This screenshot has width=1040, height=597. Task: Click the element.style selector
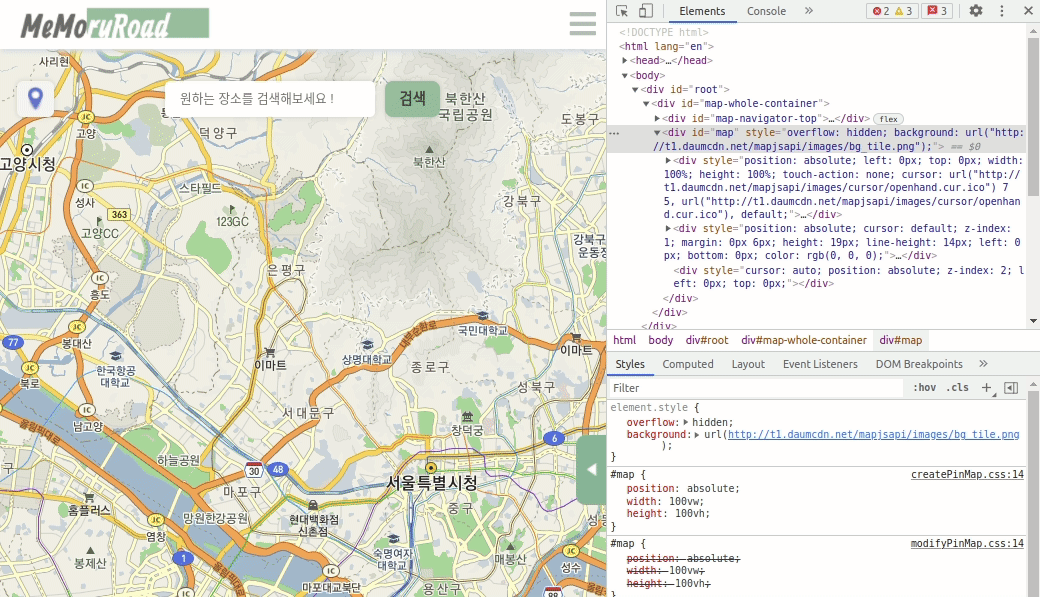649,407
